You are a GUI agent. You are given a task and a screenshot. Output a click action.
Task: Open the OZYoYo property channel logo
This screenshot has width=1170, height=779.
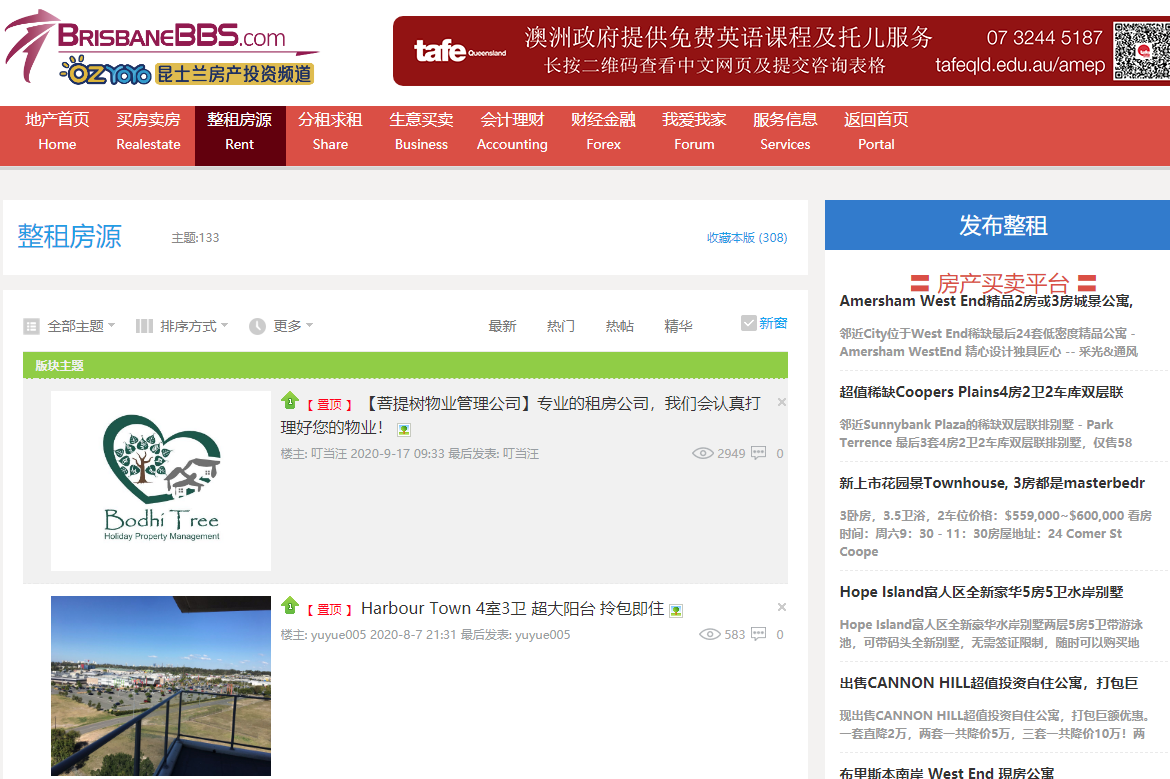click(187, 72)
